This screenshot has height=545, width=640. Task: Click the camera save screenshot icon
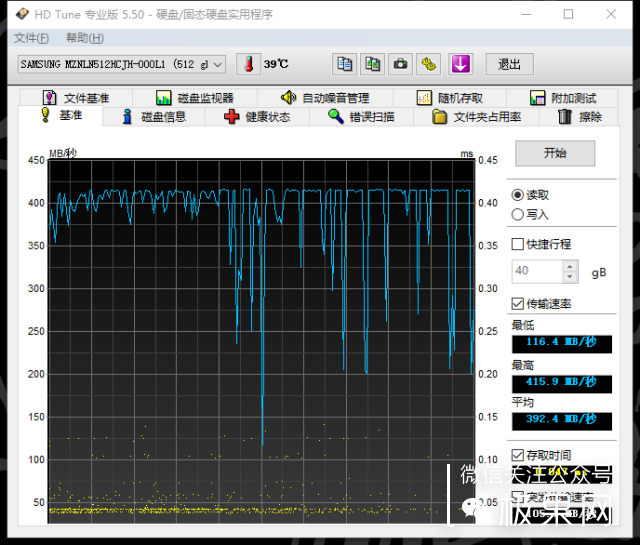point(400,64)
